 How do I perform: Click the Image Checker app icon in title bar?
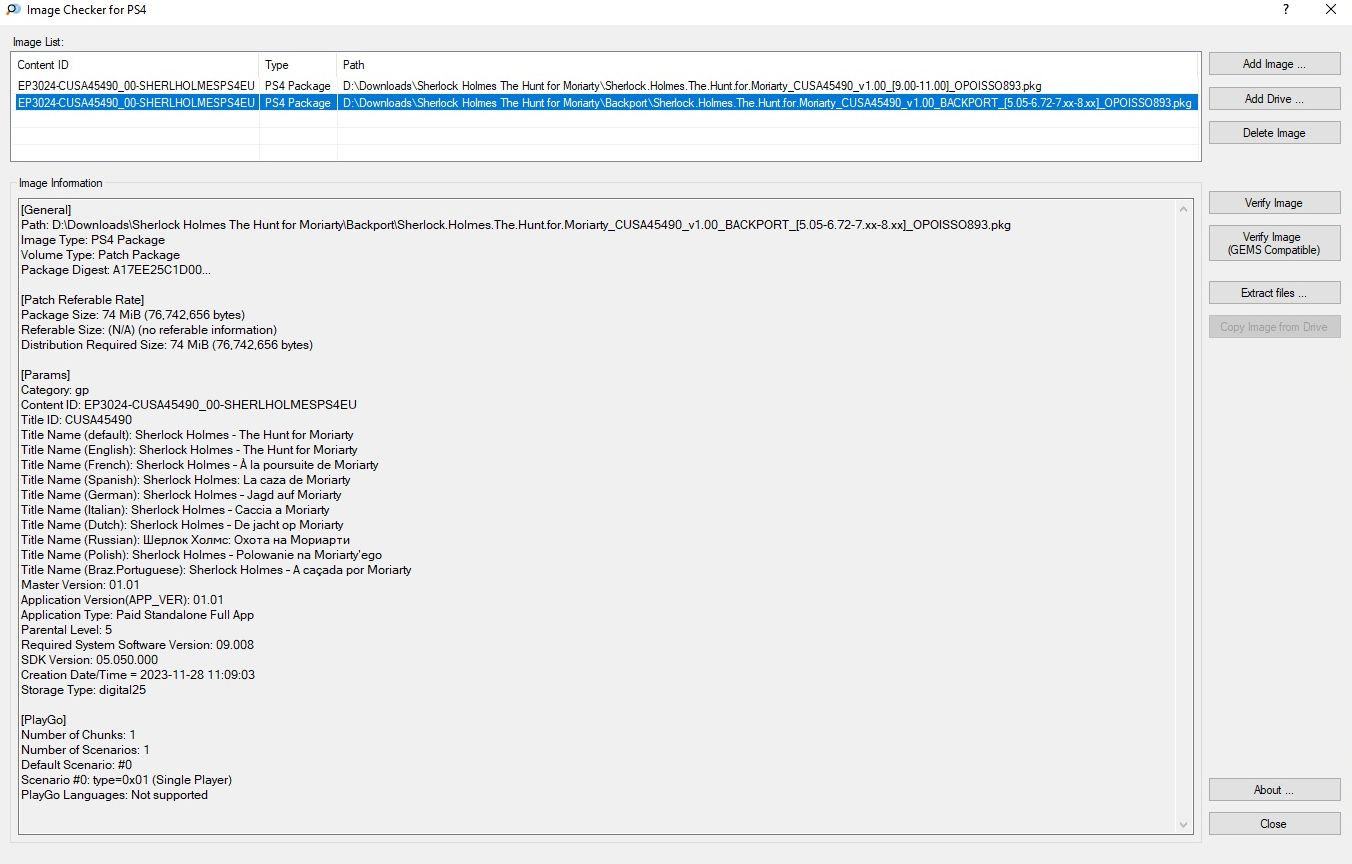coord(13,9)
